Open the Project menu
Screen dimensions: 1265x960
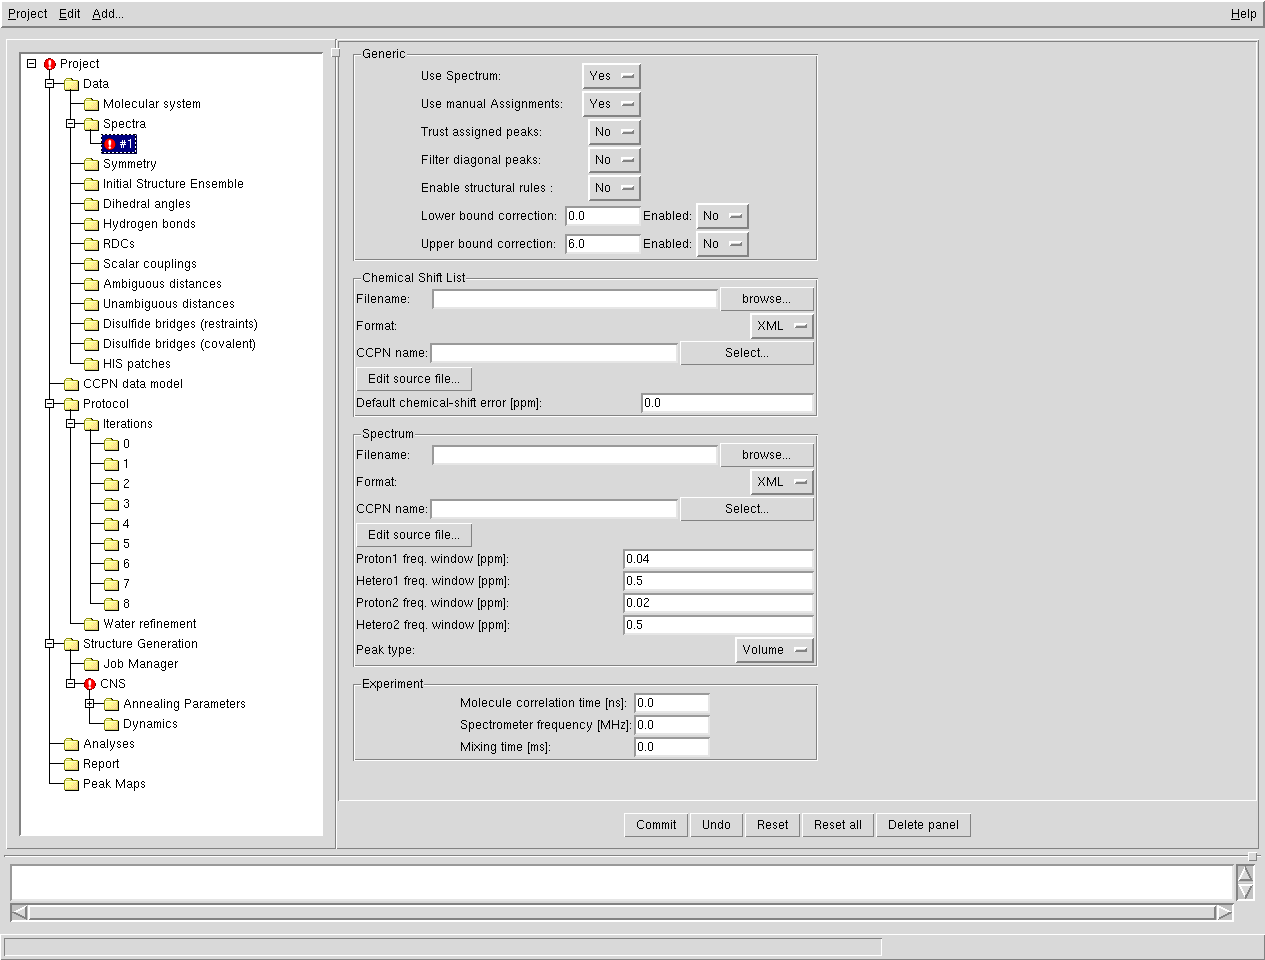click(x=28, y=14)
